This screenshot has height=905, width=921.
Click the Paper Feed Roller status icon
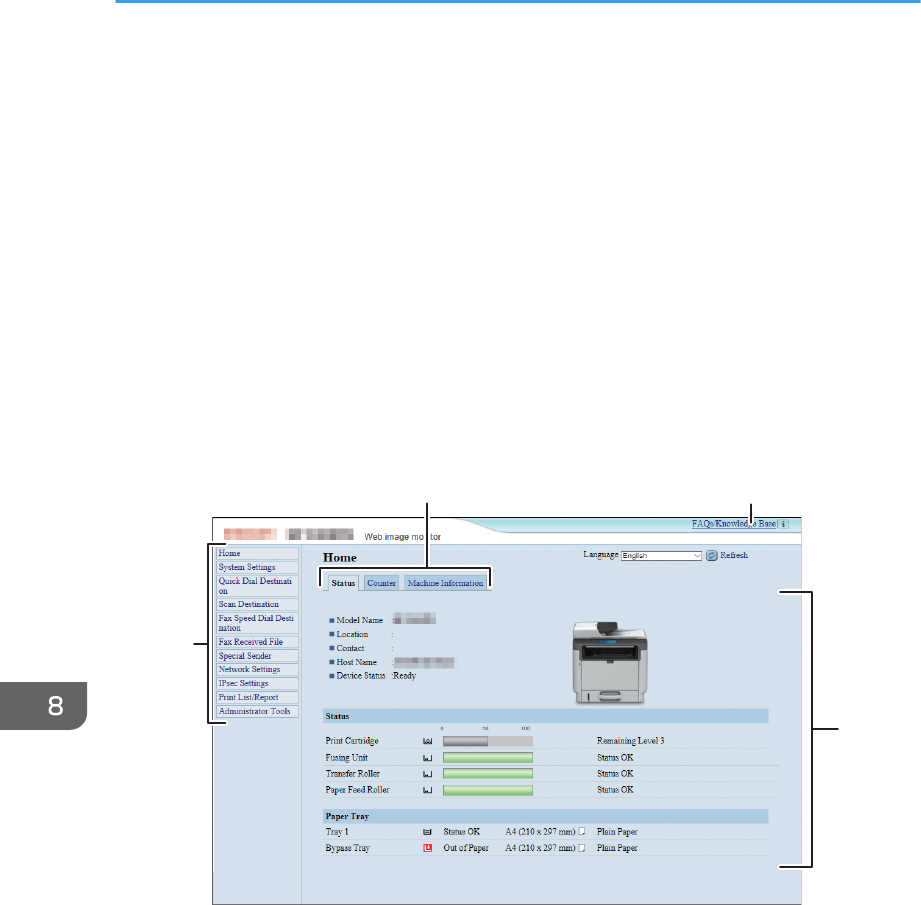tap(428, 790)
